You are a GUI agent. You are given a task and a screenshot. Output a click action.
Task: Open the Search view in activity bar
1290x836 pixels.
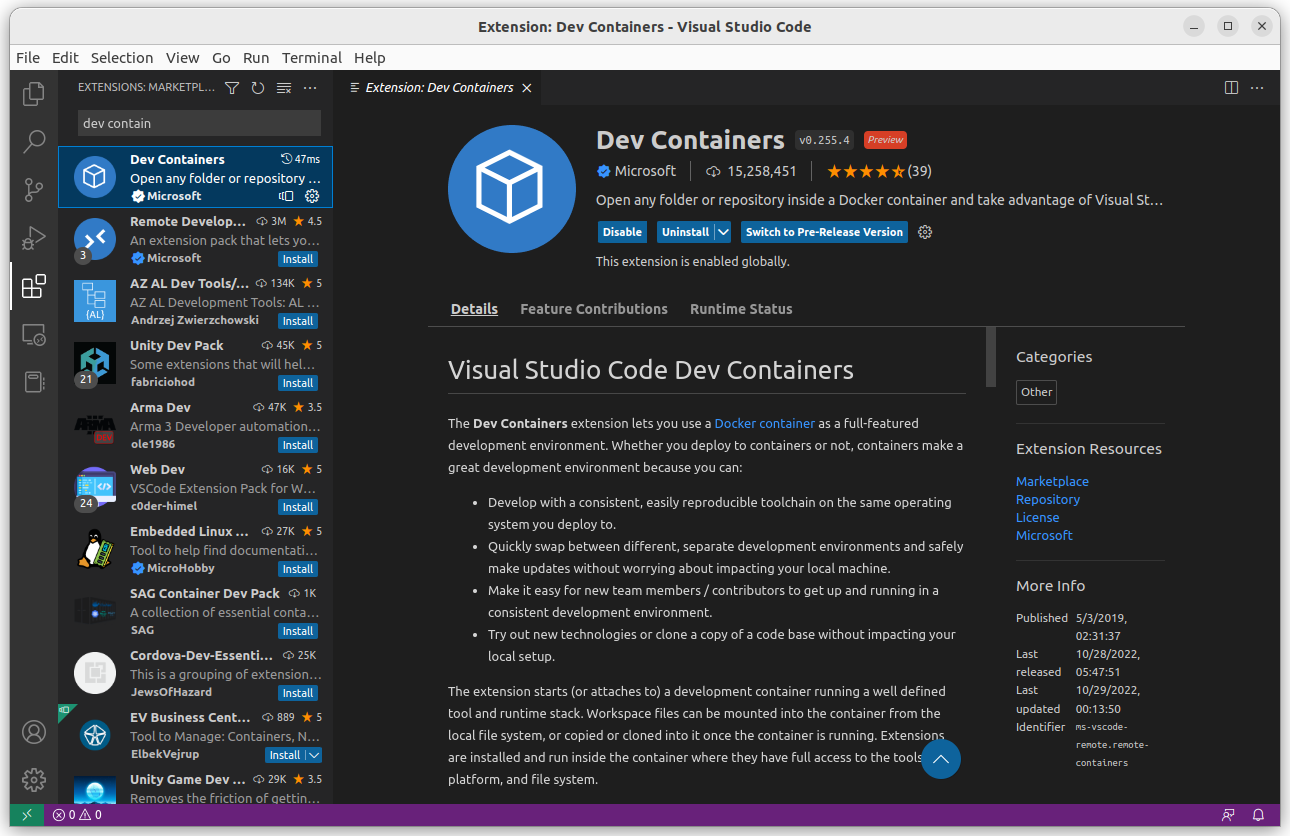click(x=34, y=141)
